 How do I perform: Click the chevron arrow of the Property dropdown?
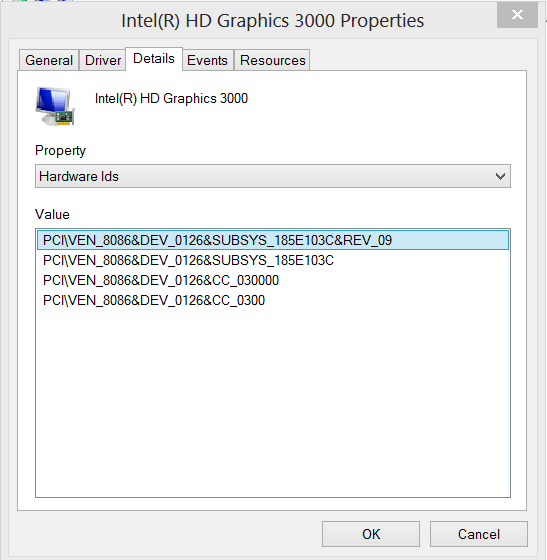coord(500,176)
